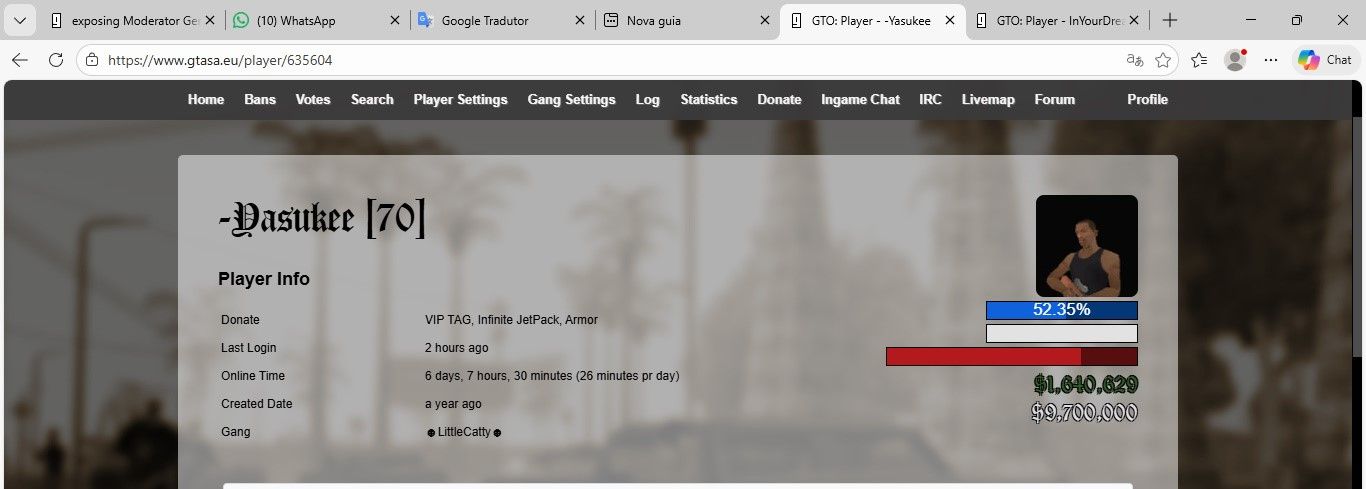The width and height of the screenshot is (1366, 489).
Task: Reload the page with refresh icon
Action: click(x=56, y=60)
